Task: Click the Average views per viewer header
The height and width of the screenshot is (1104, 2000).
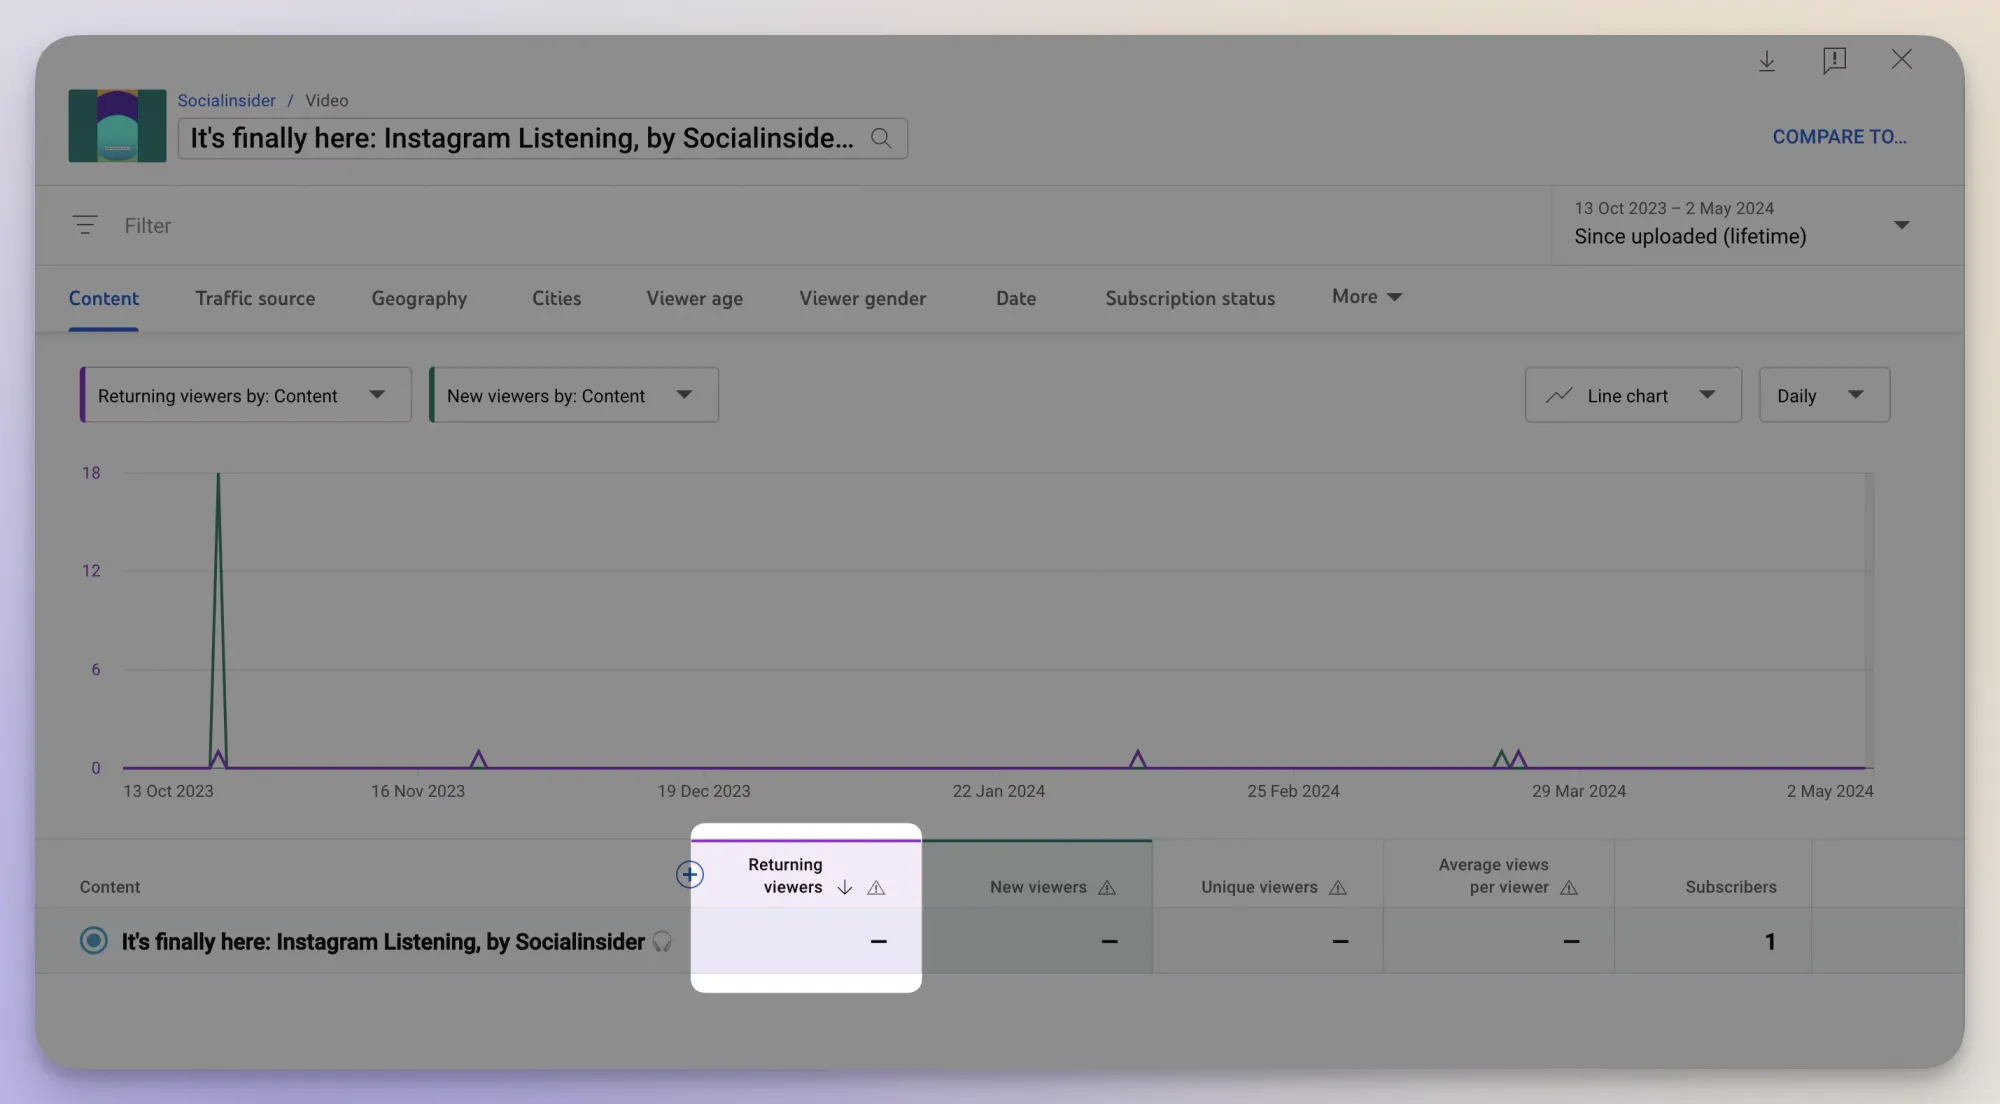Action: click(x=1493, y=875)
